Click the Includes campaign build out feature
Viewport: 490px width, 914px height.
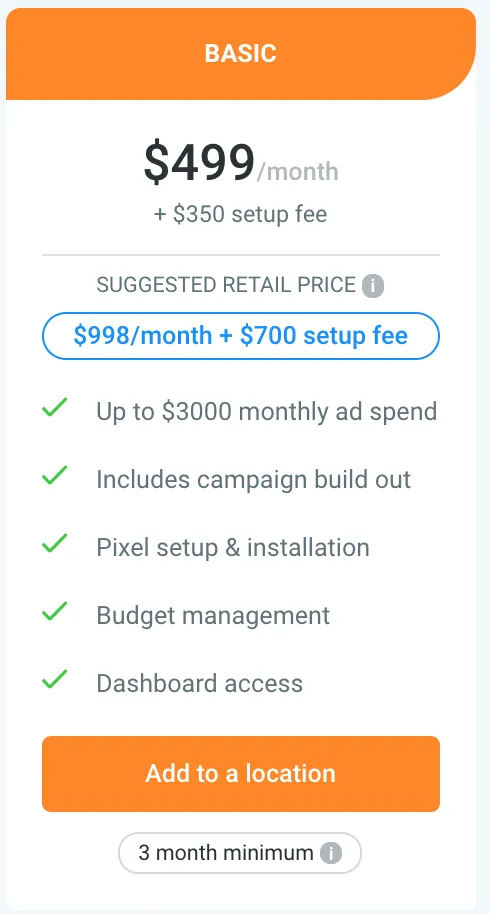tap(253, 479)
